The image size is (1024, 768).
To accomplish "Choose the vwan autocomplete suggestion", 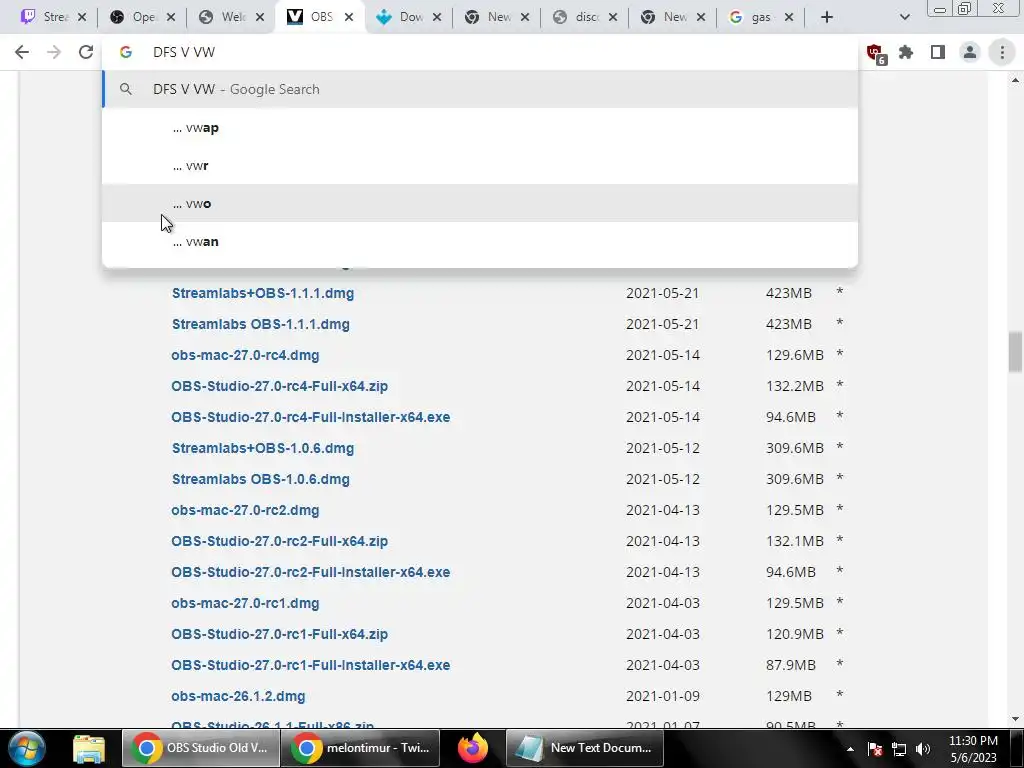I will (x=480, y=242).
